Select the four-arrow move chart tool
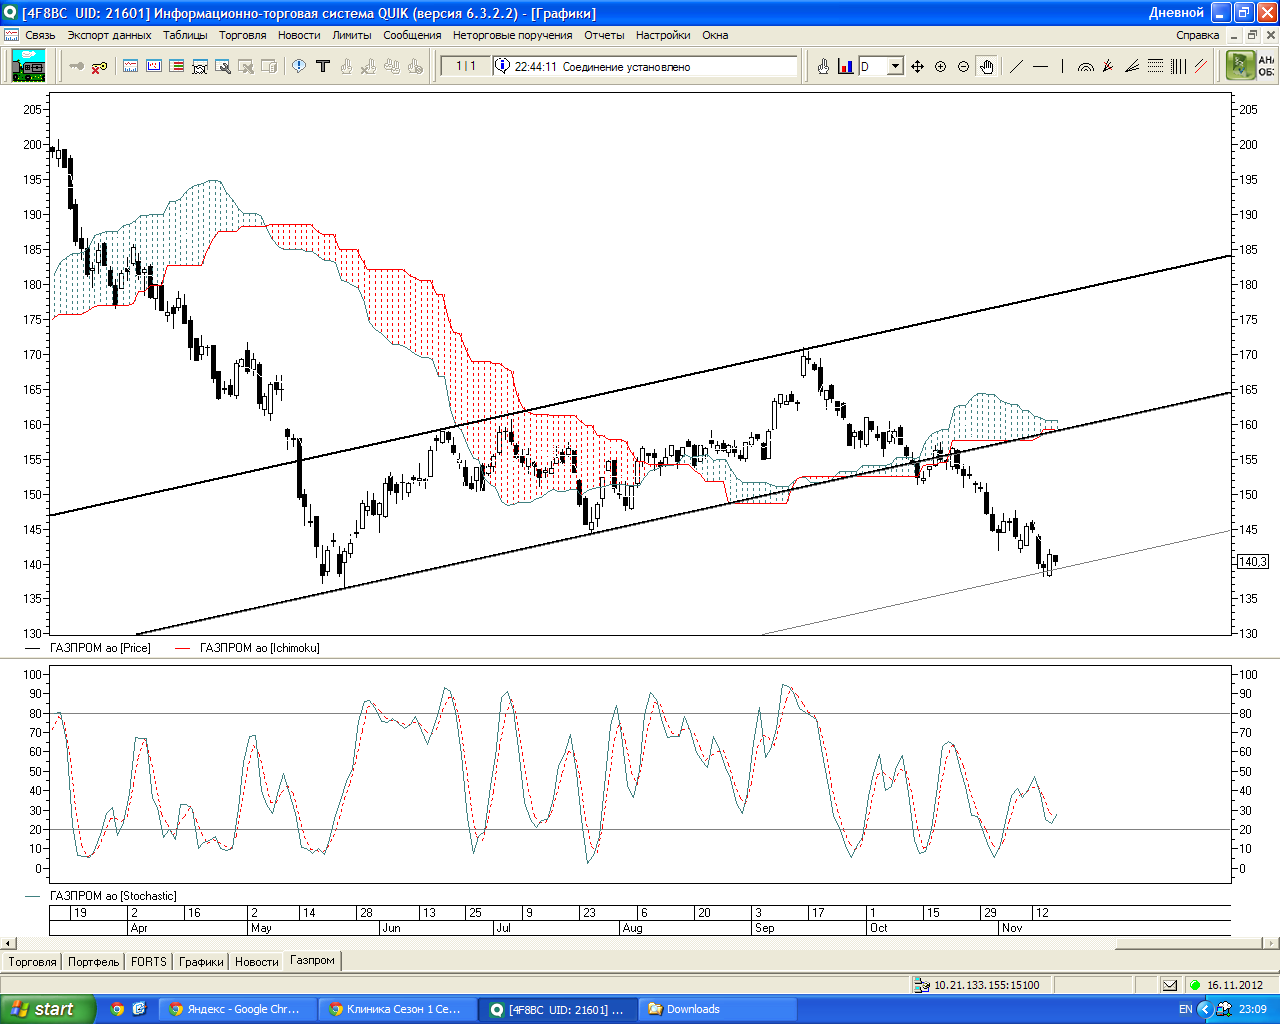1280x1024 pixels. (x=917, y=66)
